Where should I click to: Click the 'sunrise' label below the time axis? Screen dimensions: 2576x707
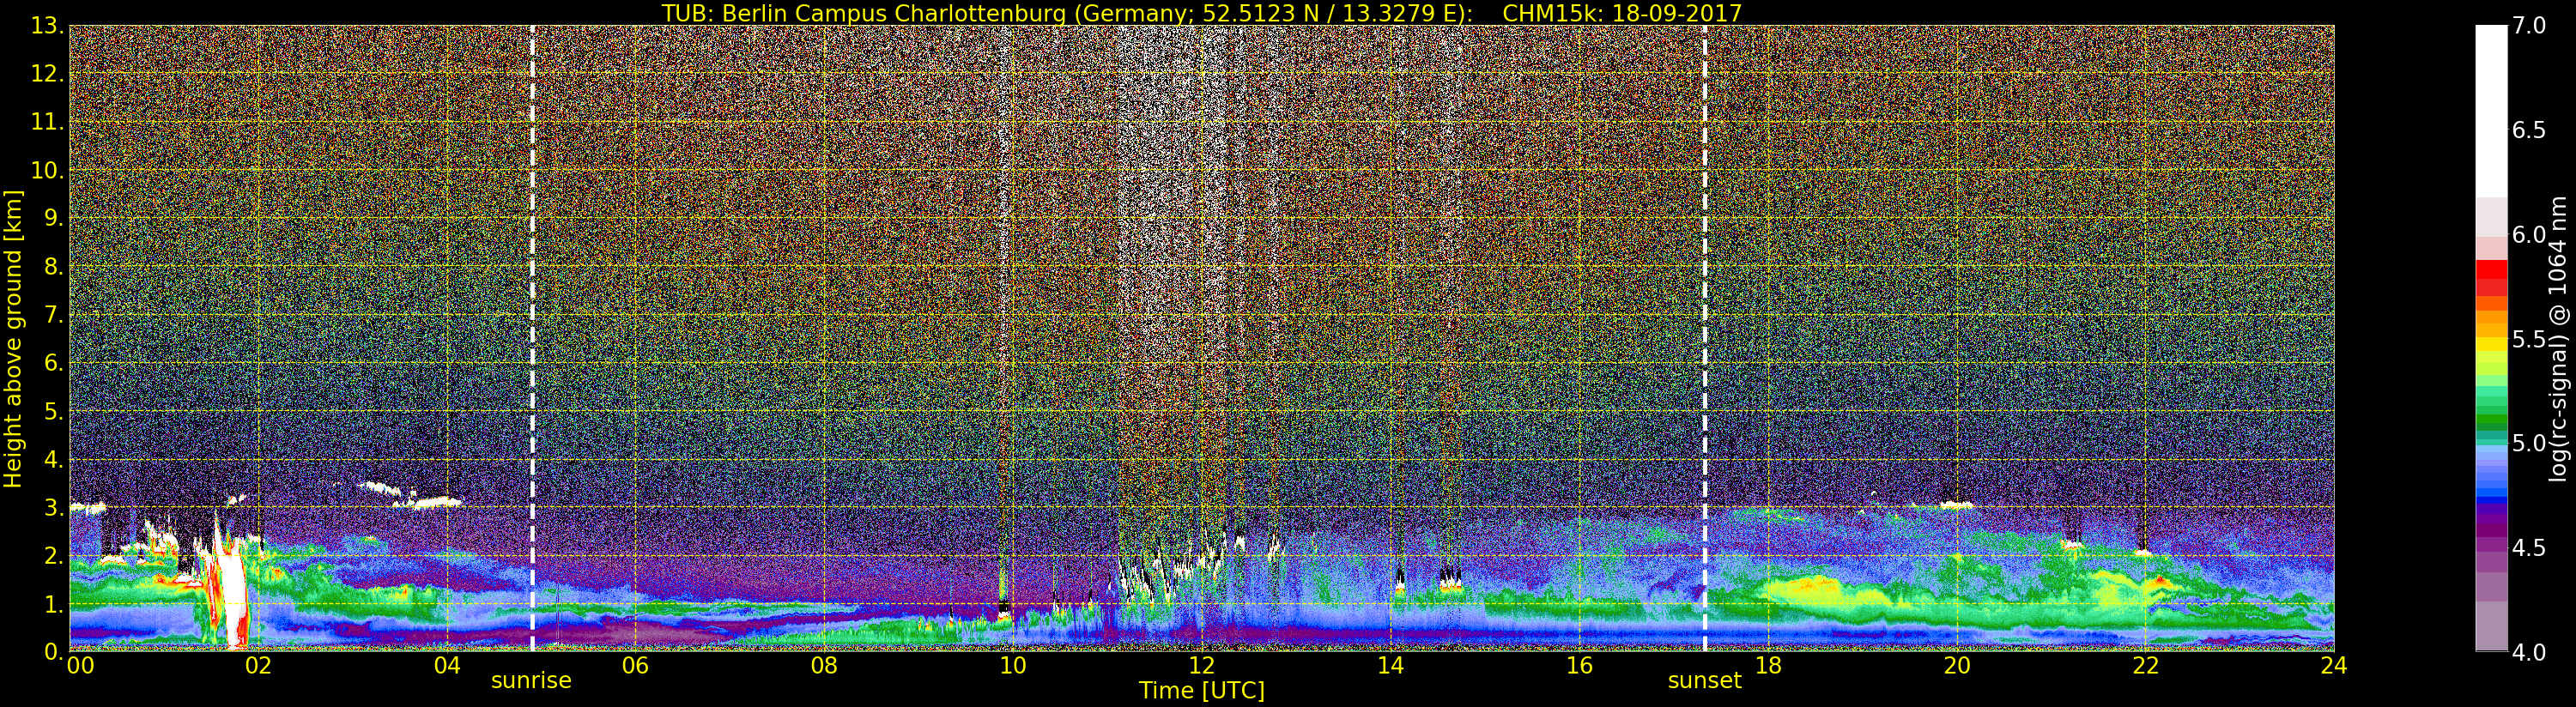(531, 681)
